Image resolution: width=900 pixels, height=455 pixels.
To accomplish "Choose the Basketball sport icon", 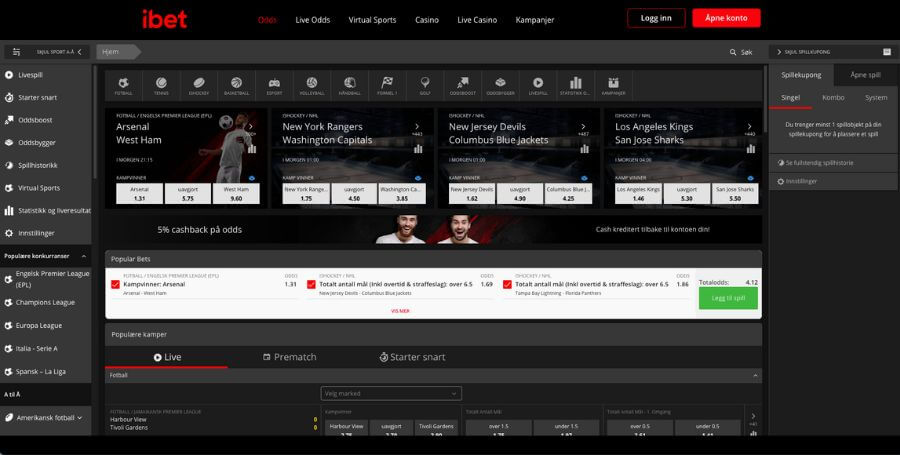I will [x=236, y=85].
